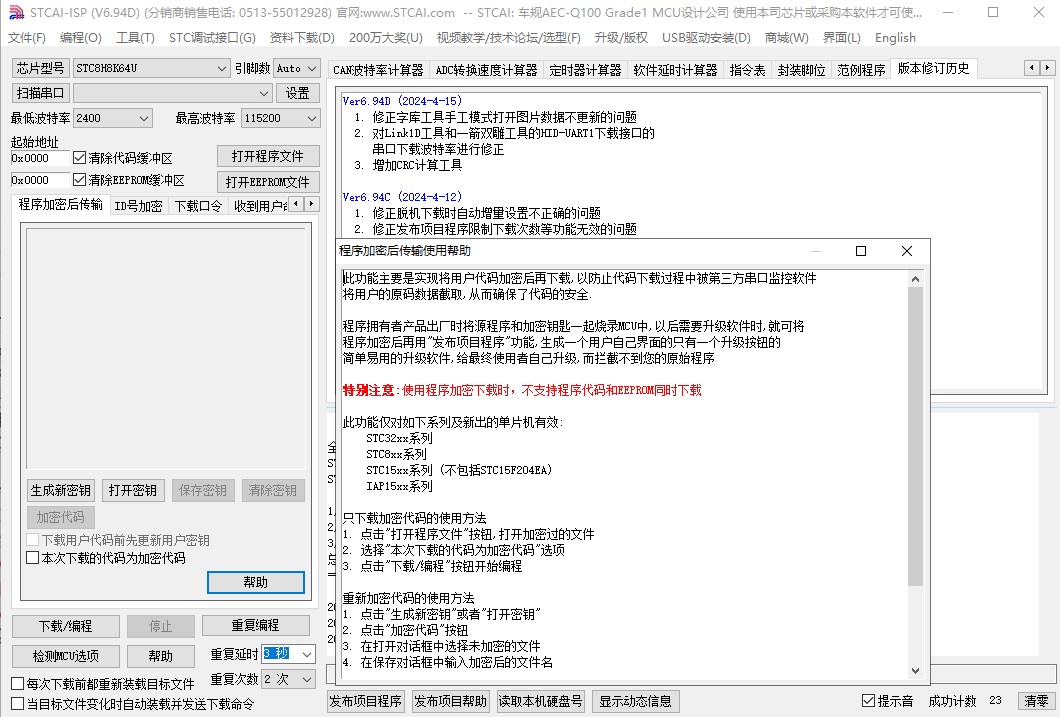Click the EEPROM start address 0x0000 field
Screen dimensions: 1060x717
point(39,180)
